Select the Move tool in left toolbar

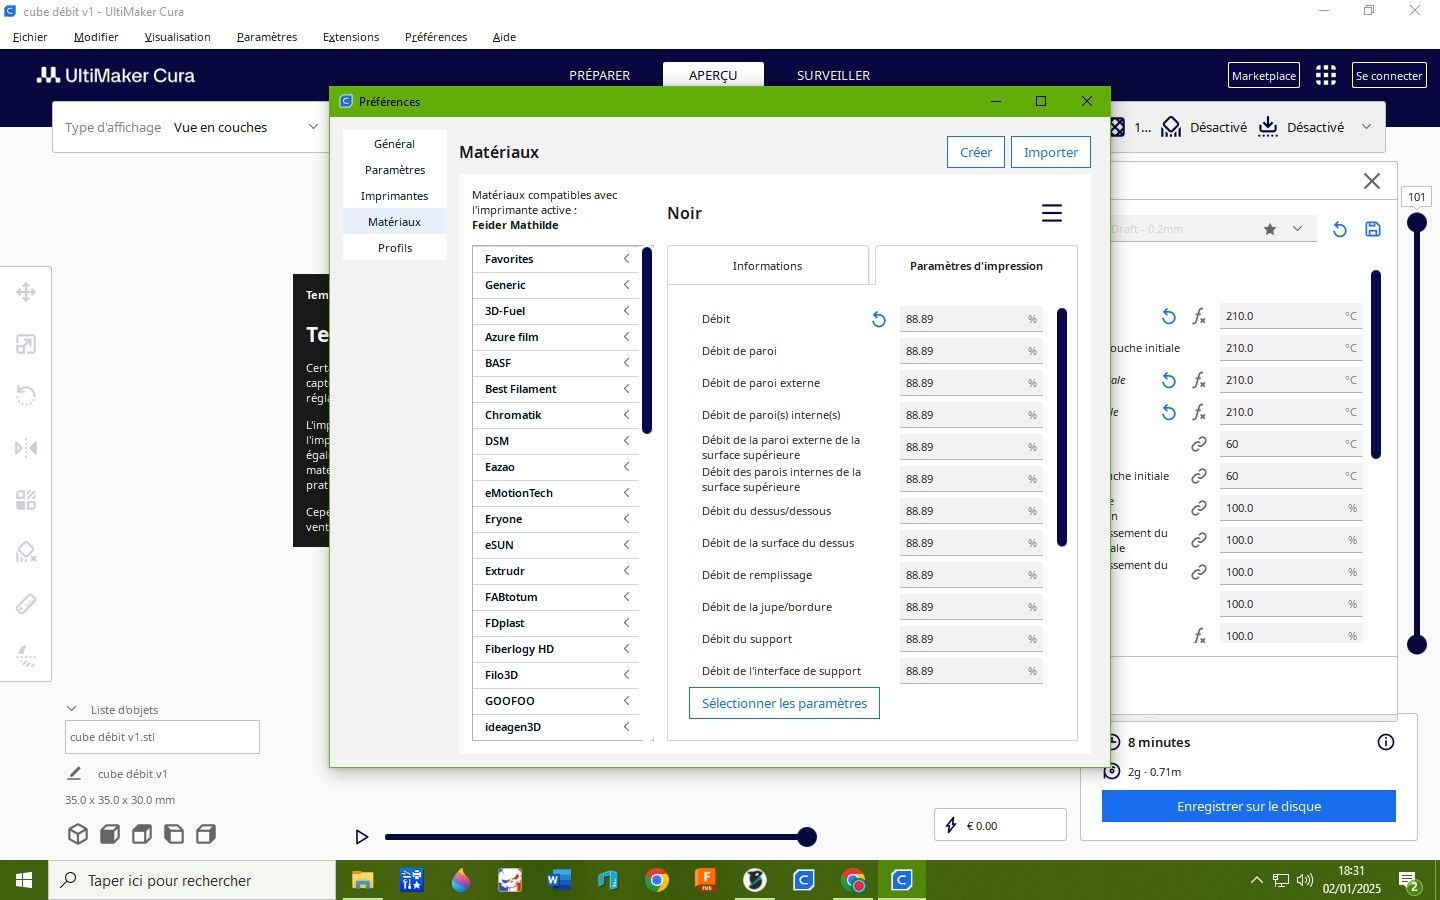26,292
